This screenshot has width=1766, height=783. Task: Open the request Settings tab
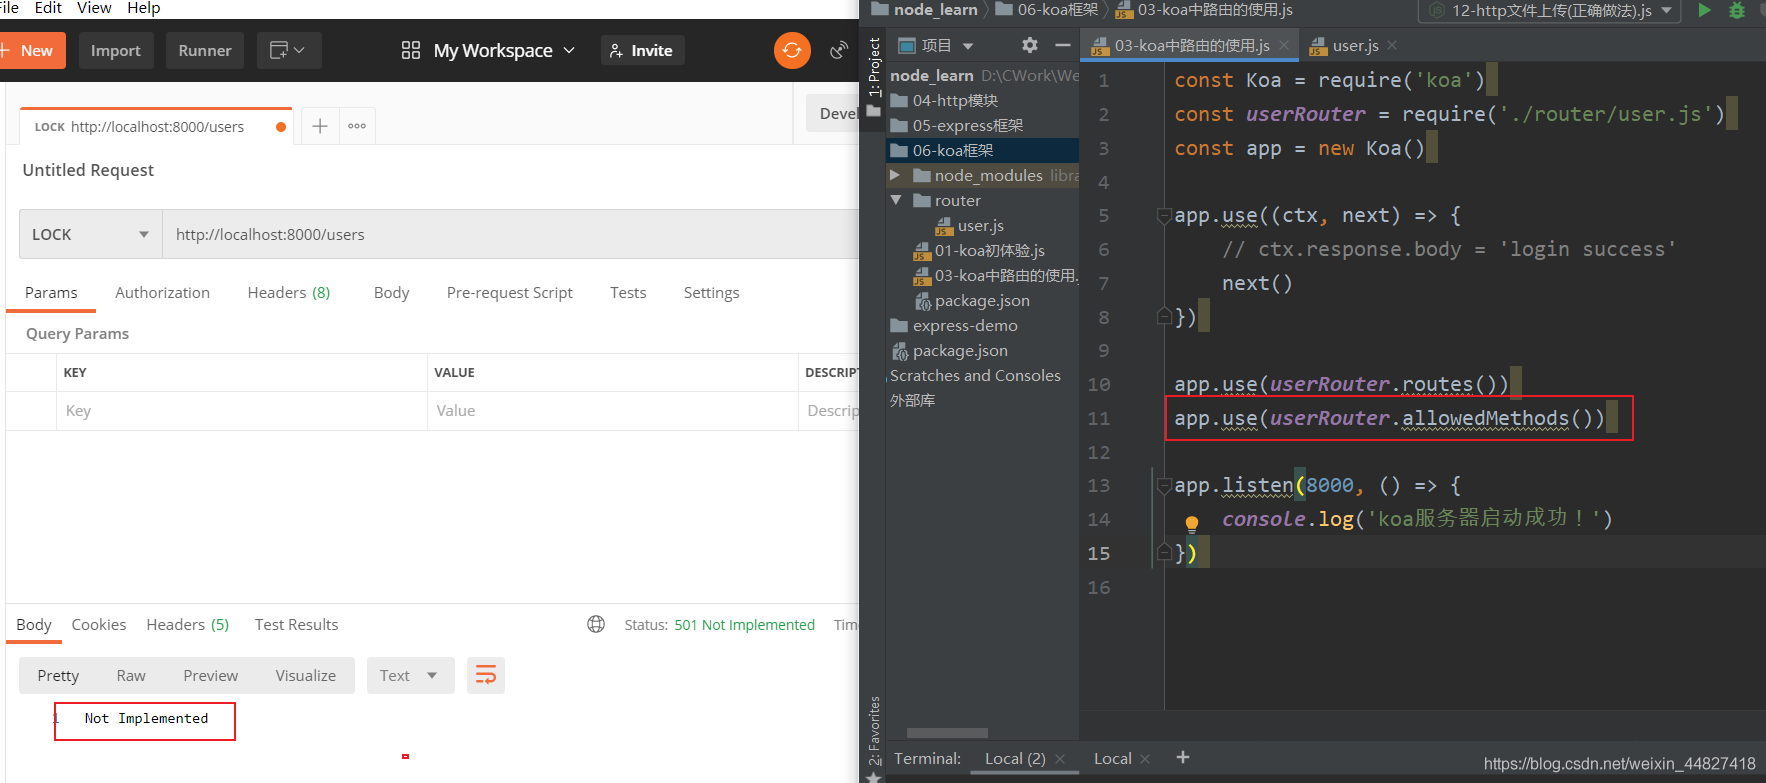[x=712, y=292]
